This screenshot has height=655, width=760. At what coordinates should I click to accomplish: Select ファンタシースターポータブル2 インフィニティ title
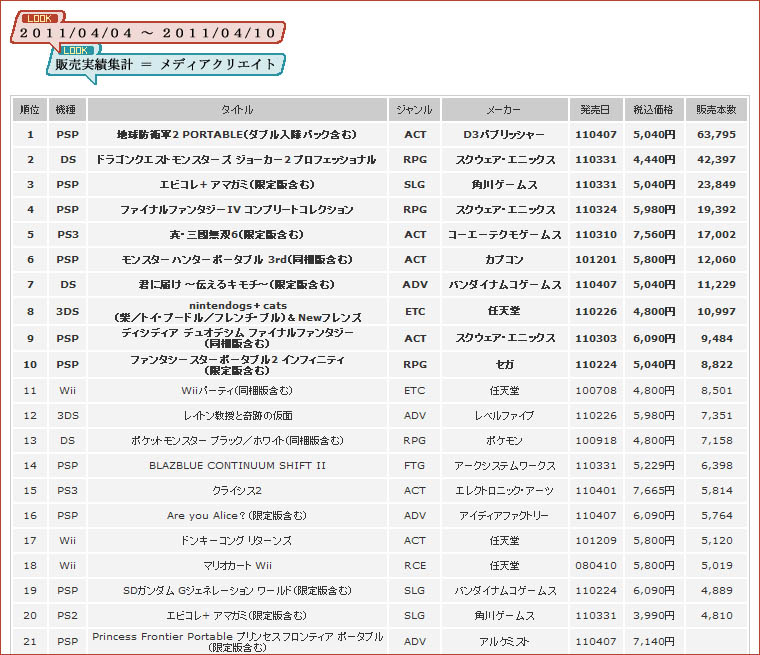237,365
